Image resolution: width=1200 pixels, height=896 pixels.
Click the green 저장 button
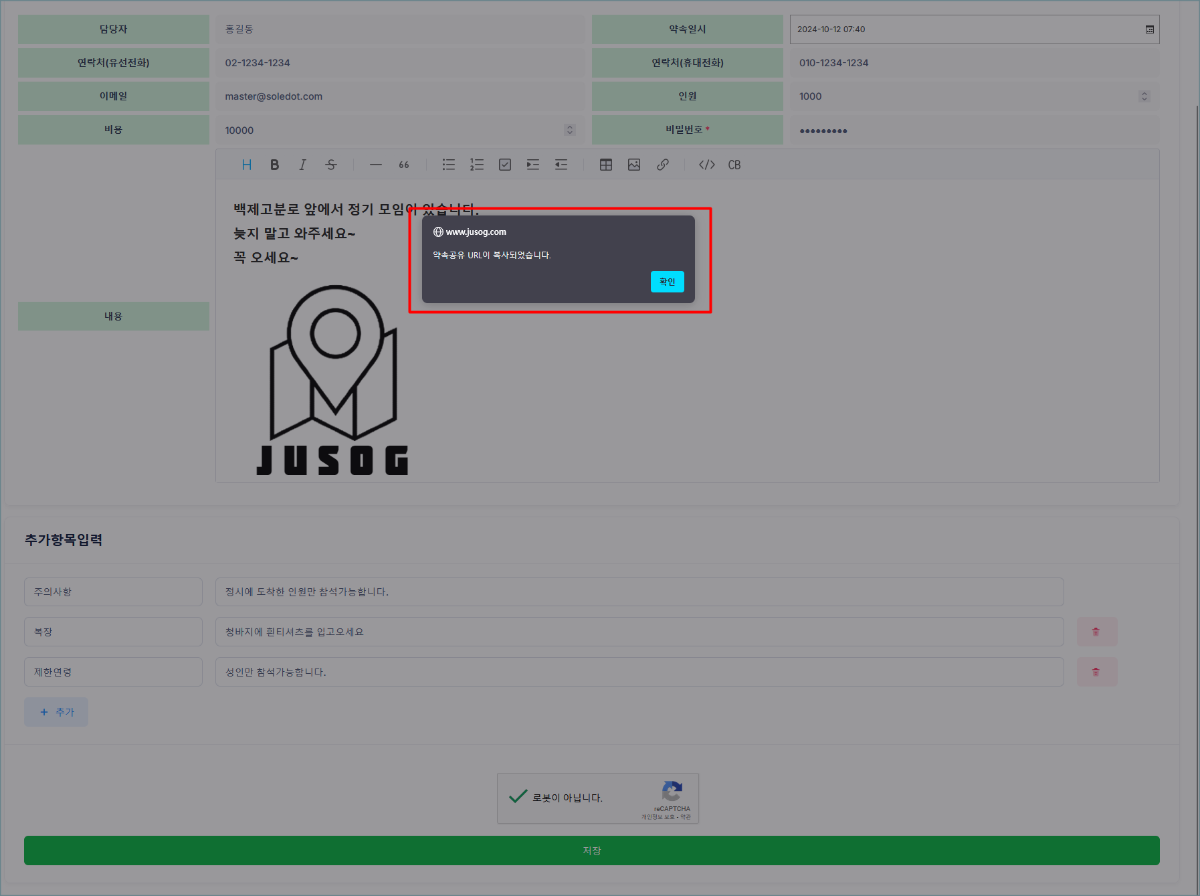pyautogui.click(x=592, y=850)
